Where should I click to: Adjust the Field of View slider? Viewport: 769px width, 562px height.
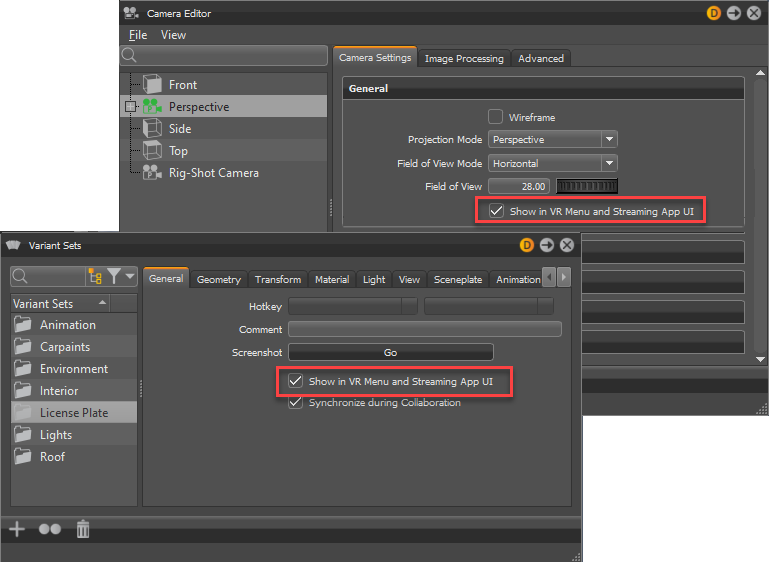[x=587, y=186]
